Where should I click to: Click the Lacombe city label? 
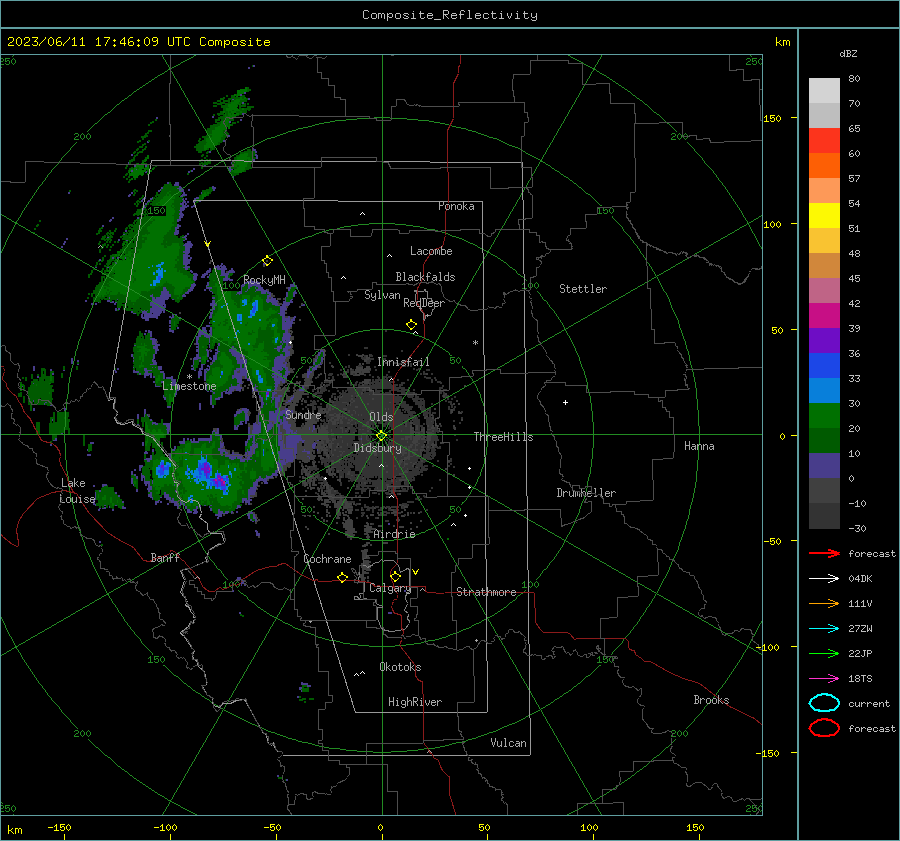tap(431, 251)
